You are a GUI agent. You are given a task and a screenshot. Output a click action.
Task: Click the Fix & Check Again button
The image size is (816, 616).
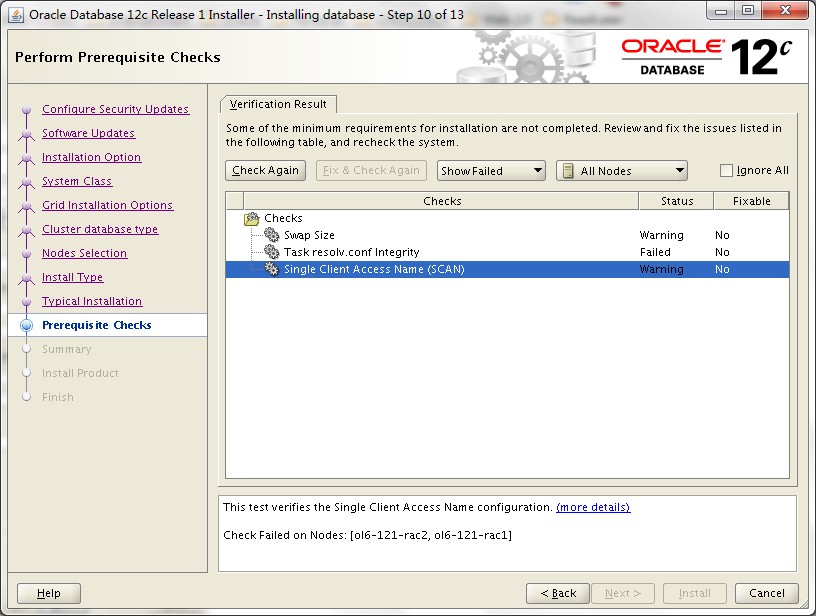click(x=371, y=170)
